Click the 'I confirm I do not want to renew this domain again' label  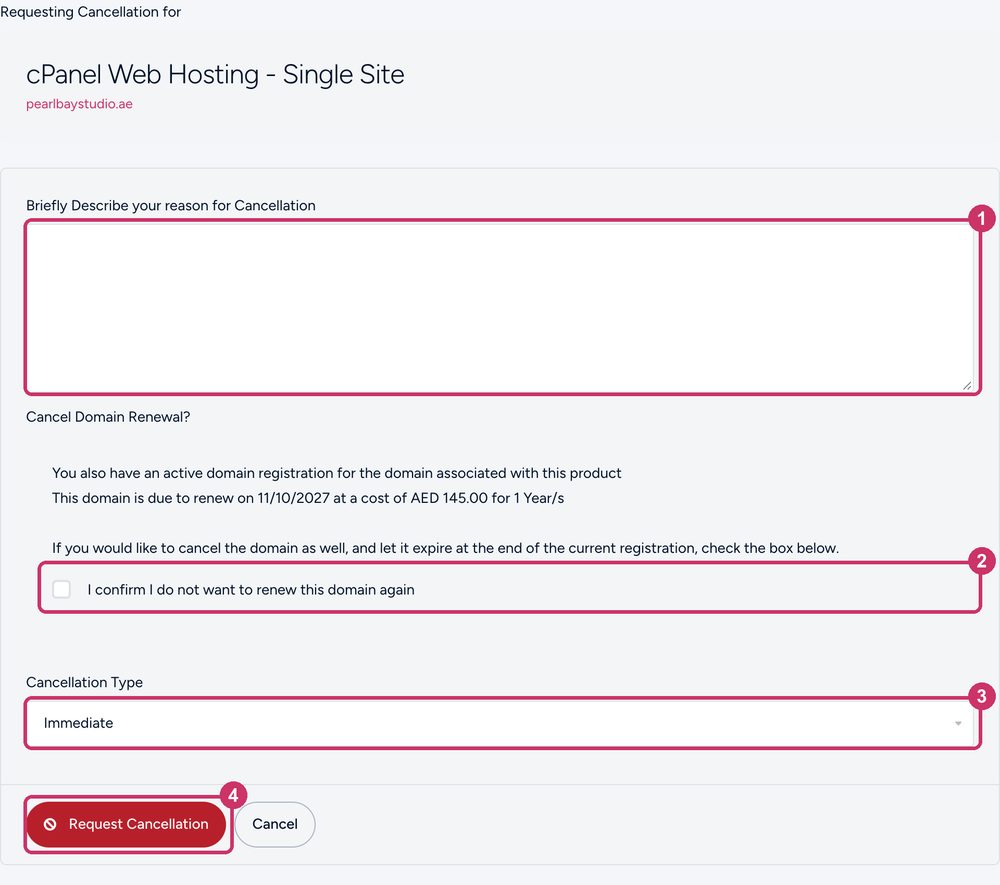tap(251, 590)
